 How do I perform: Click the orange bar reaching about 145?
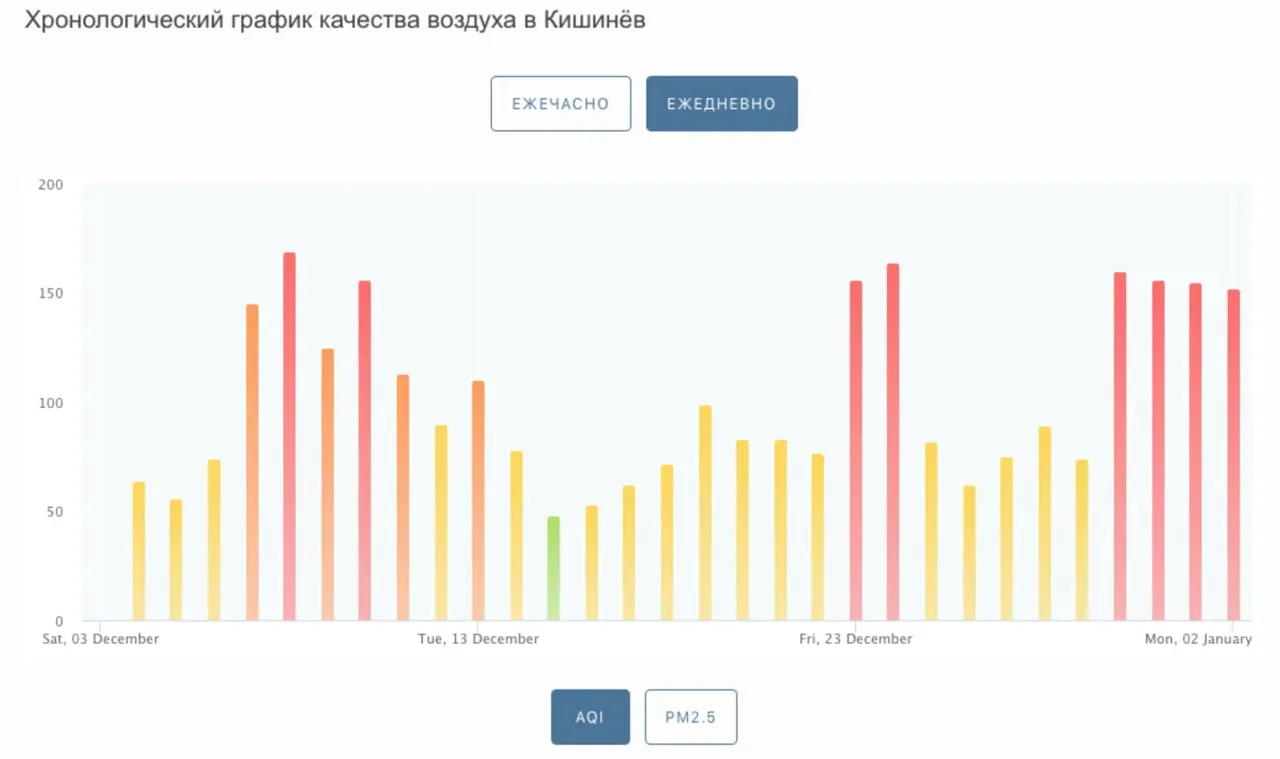(x=252, y=462)
